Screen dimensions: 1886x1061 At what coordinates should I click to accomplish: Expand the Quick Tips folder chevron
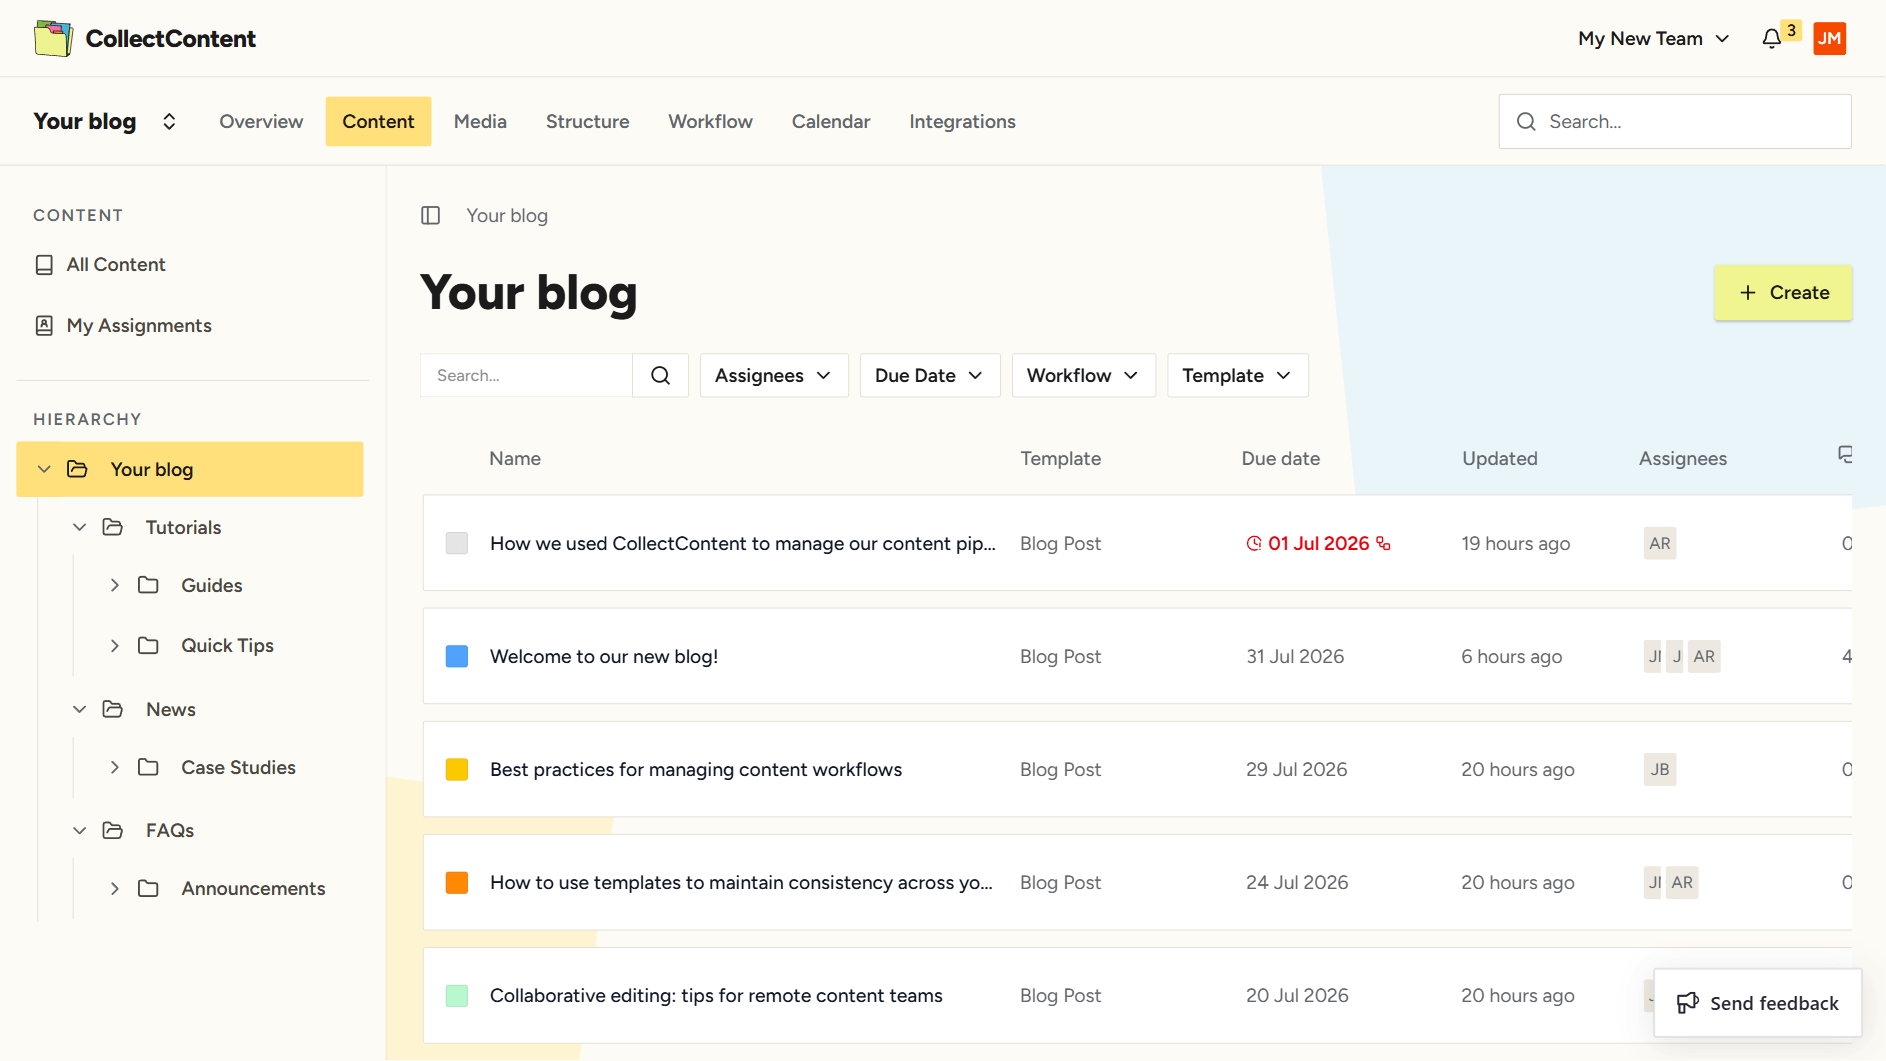tap(115, 645)
